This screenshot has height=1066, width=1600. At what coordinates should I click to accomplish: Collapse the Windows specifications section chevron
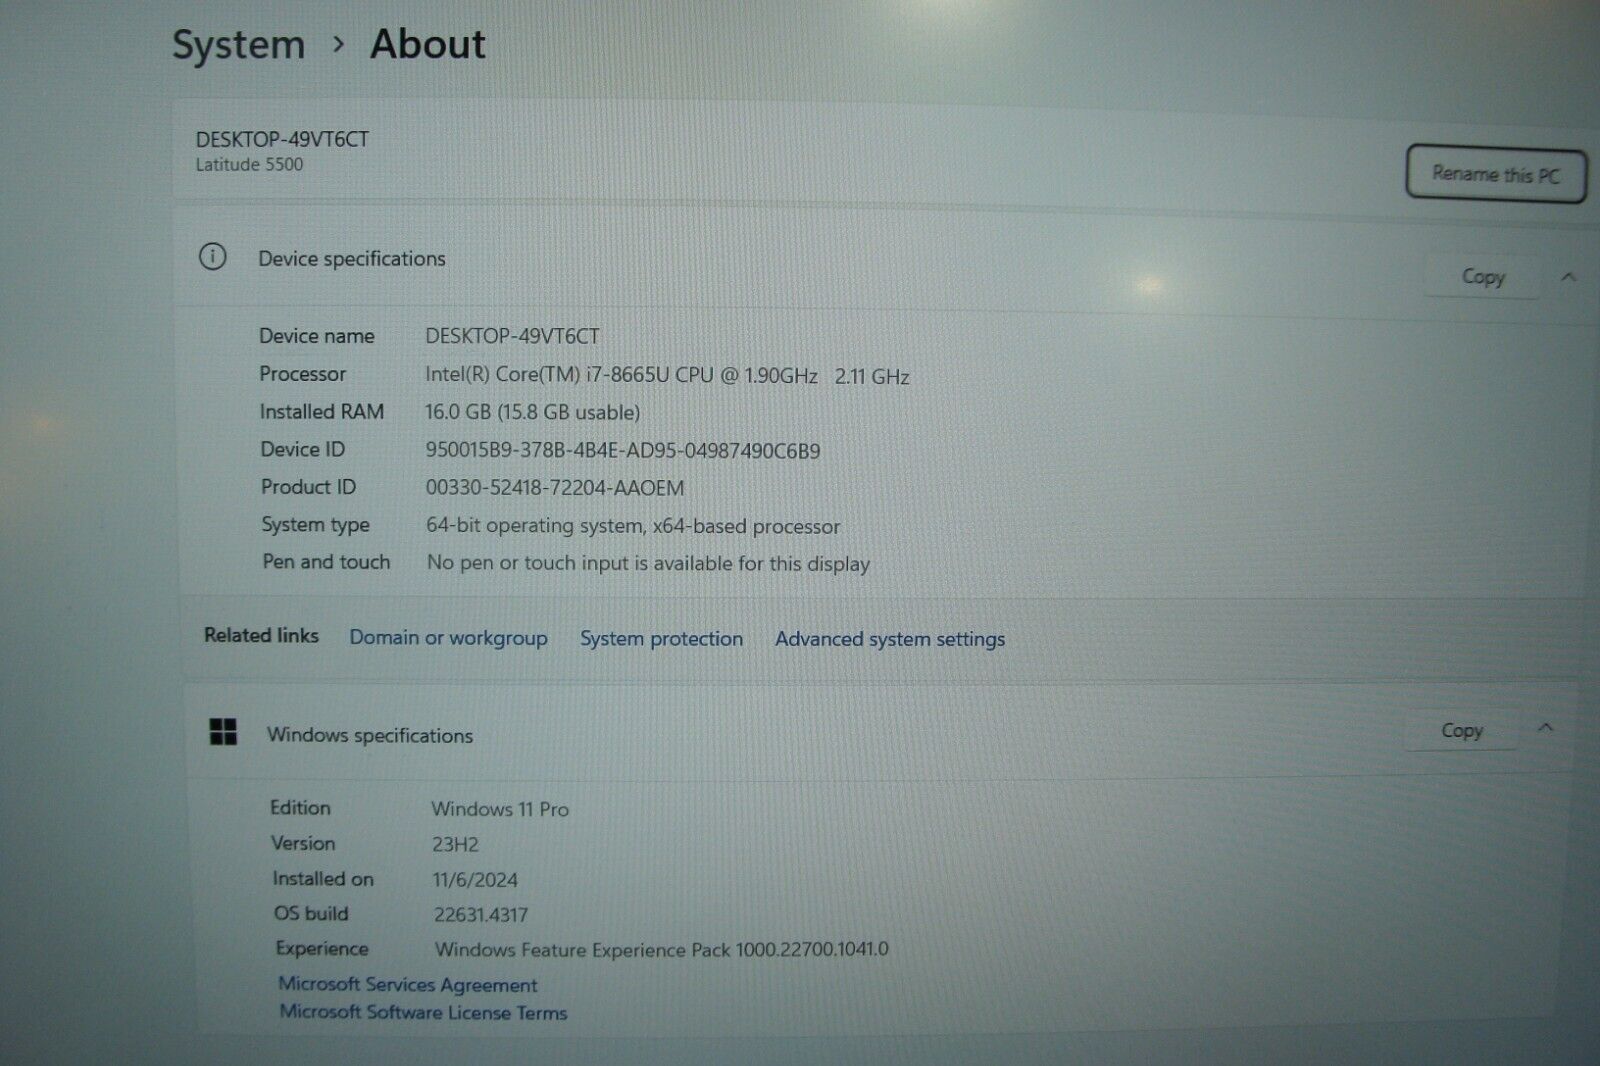click(x=1545, y=728)
